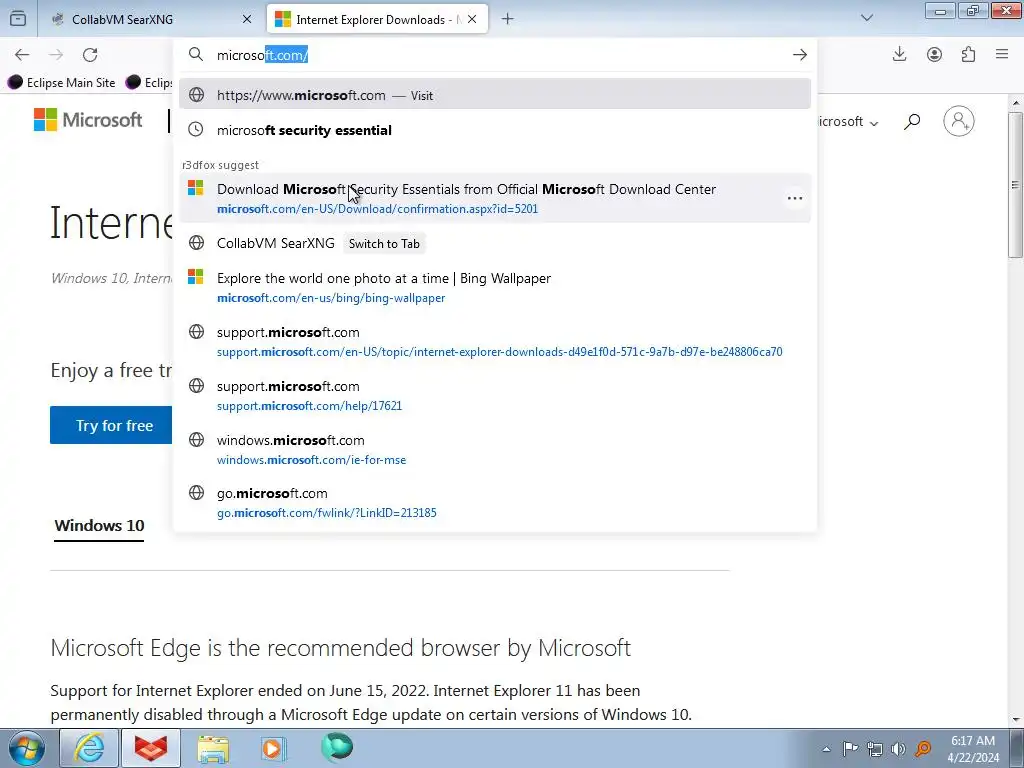This screenshot has width=1024, height=768.
Task: Show hidden system tray icons
Action: coord(826,749)
